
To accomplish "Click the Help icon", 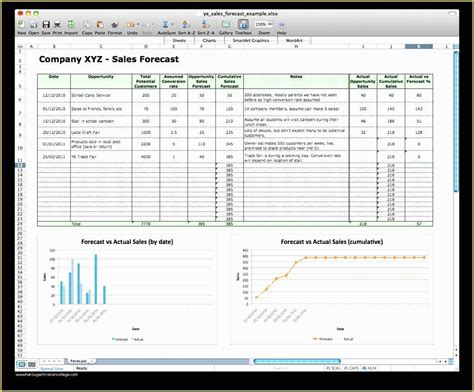I will click(x=281, y=24).
